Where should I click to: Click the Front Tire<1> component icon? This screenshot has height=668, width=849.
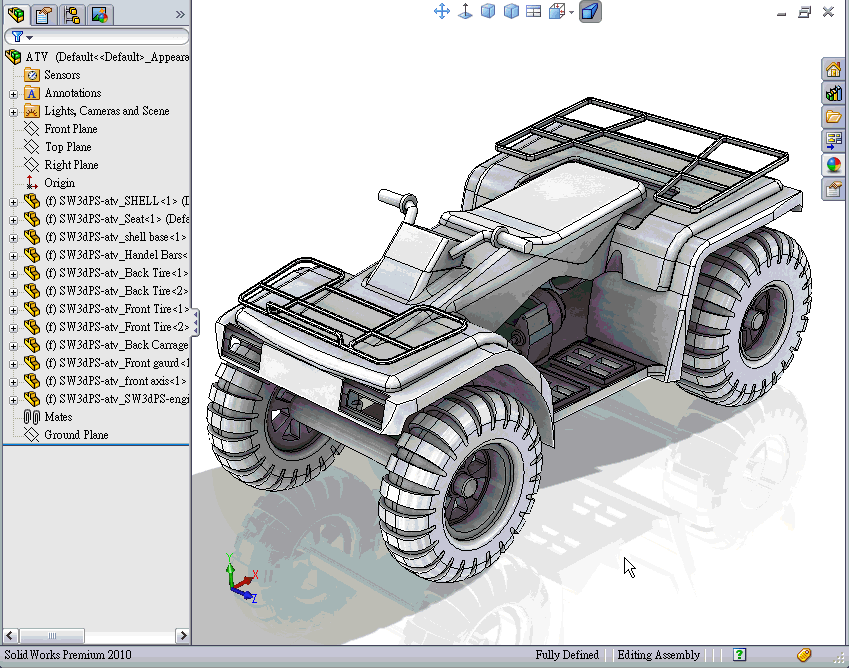[x=32, y=309]
